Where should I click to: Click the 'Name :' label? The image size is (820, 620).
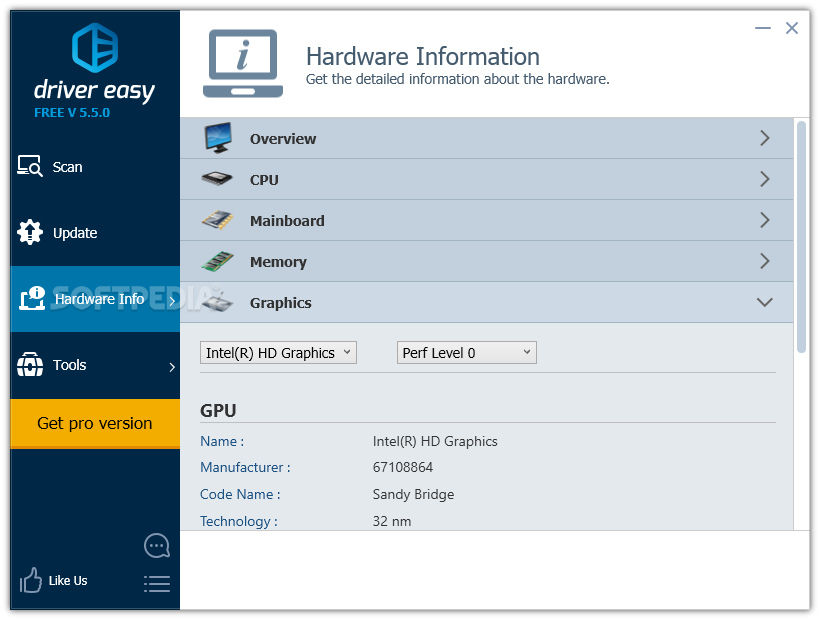pos(222,441)
